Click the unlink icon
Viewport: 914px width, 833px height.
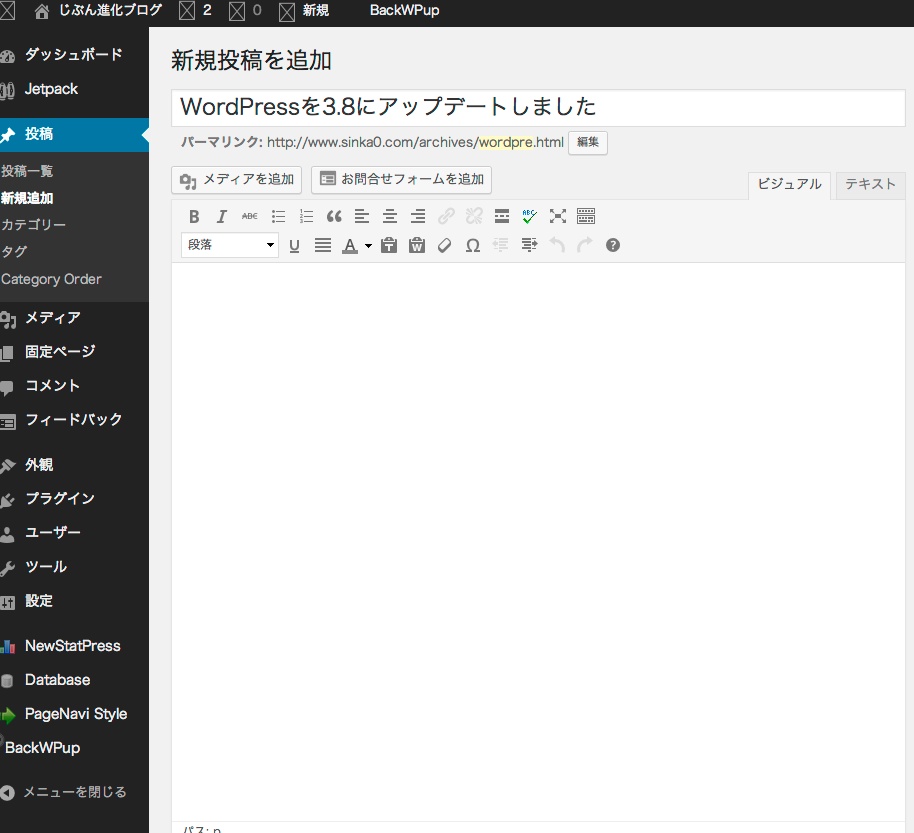coord(474,217)
